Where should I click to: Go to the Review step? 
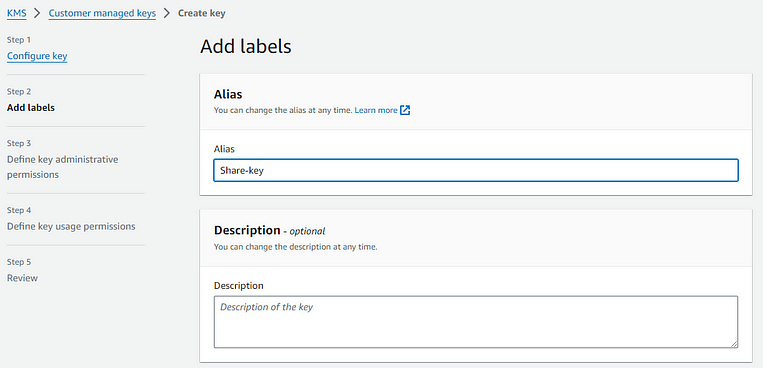[x=22, y=278]
